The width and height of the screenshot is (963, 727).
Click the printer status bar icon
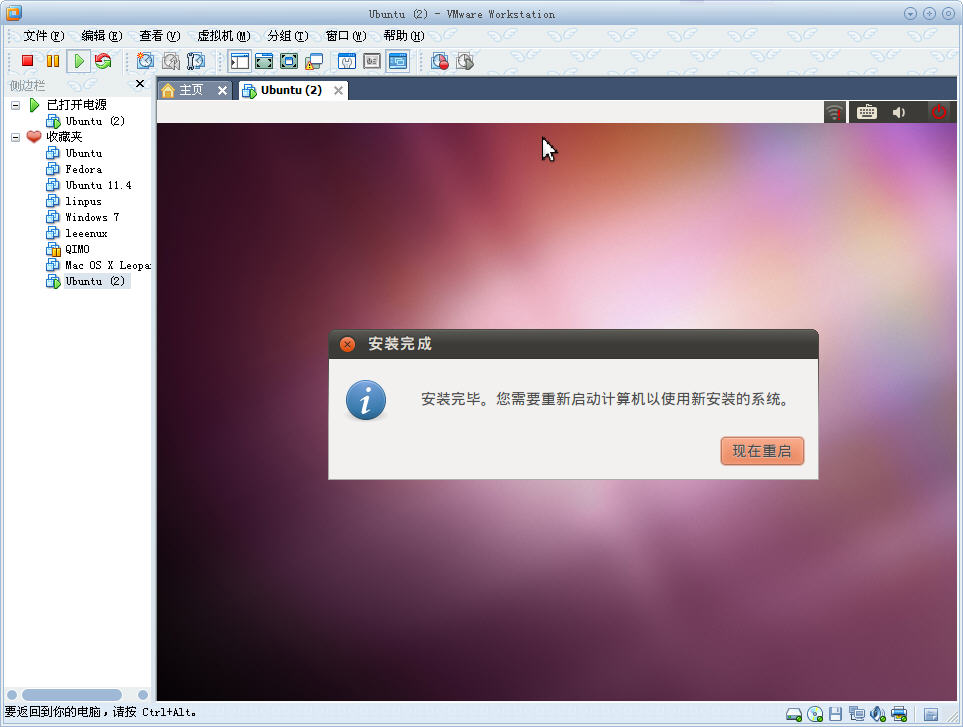(899, 714)
